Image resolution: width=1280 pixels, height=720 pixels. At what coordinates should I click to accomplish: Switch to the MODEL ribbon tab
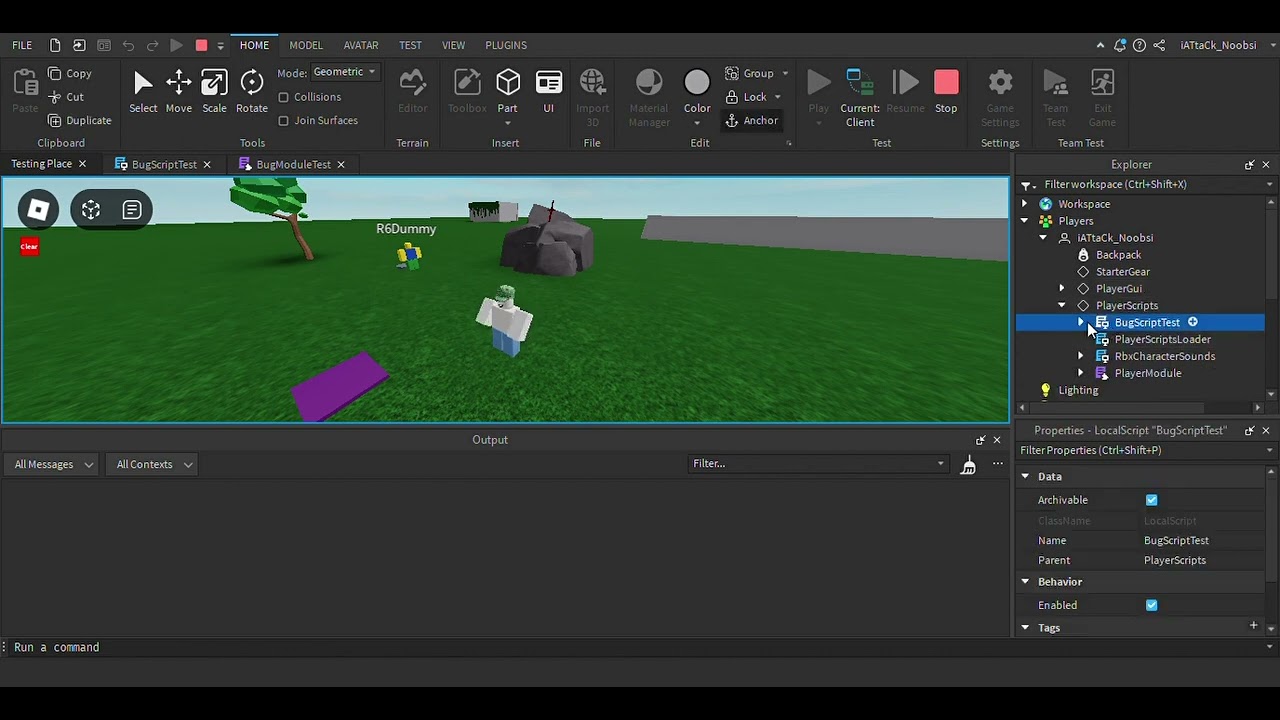[x=306, y=45]
